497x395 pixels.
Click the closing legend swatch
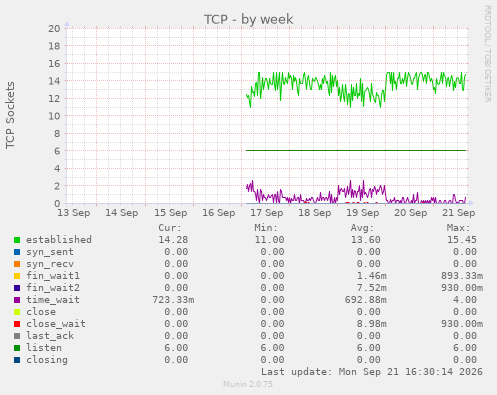(17, 360)
